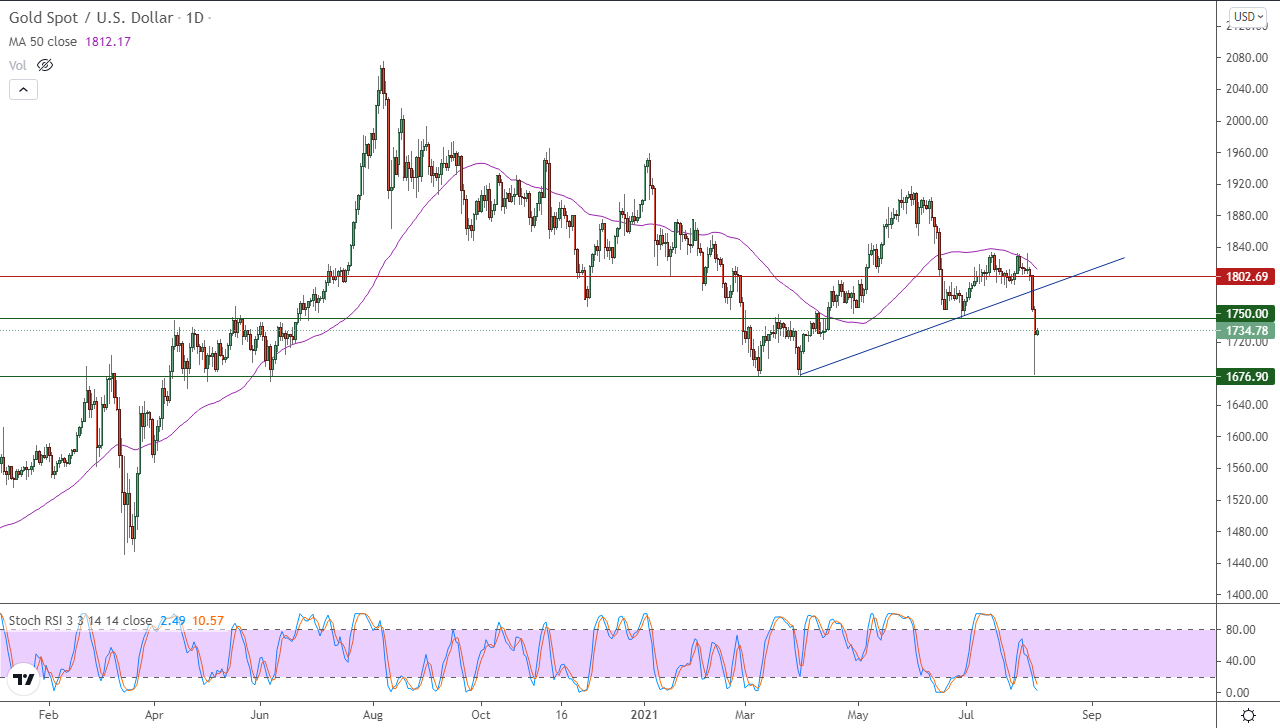Click the 1480.00 price axis tick
Image resolution: width=1280 pixels, height=728 pixels.
point(1247,532)
